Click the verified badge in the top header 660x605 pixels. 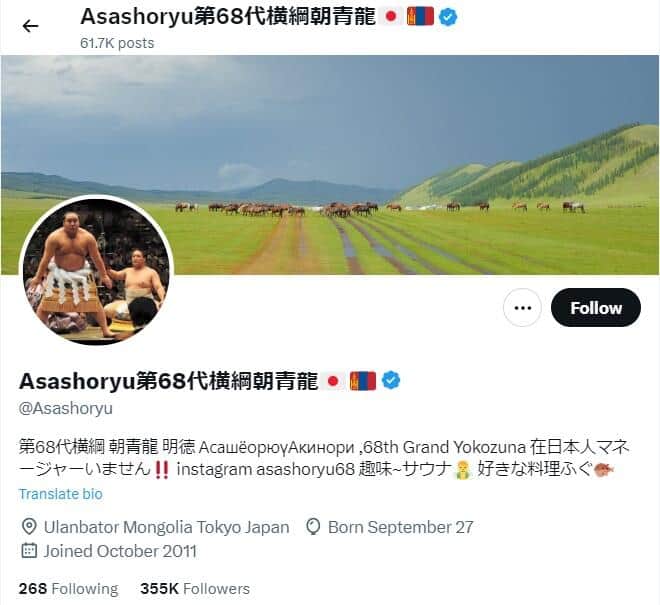[448, 17]
